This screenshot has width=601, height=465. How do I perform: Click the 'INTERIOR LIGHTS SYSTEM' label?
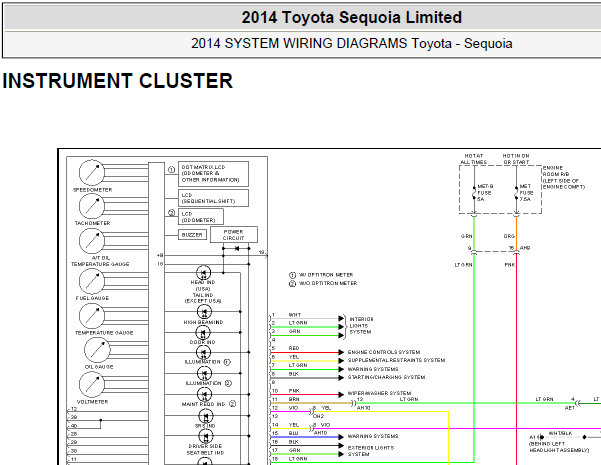[361, 325]
